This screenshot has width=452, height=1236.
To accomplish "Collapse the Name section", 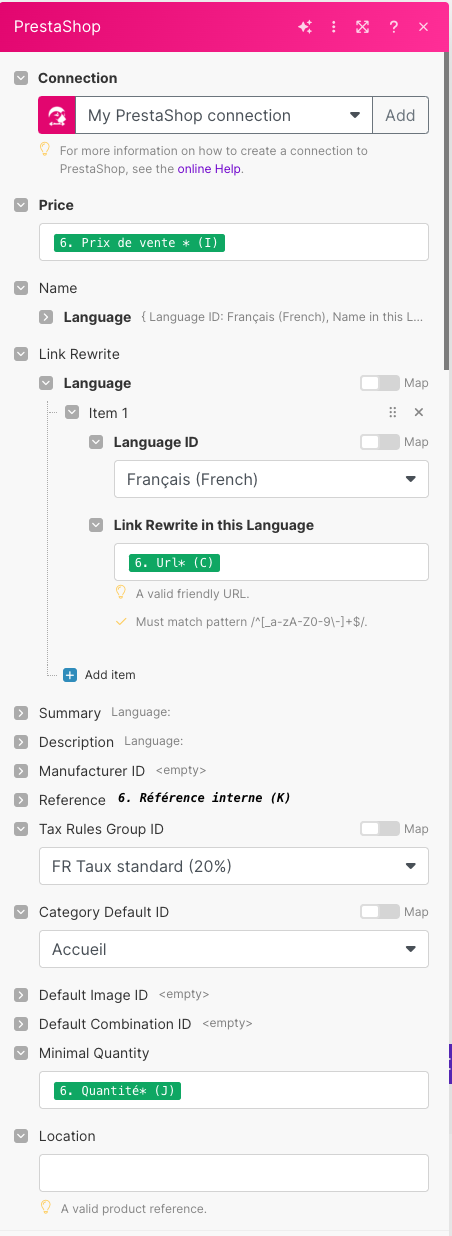I will click(x=21, y=288).
